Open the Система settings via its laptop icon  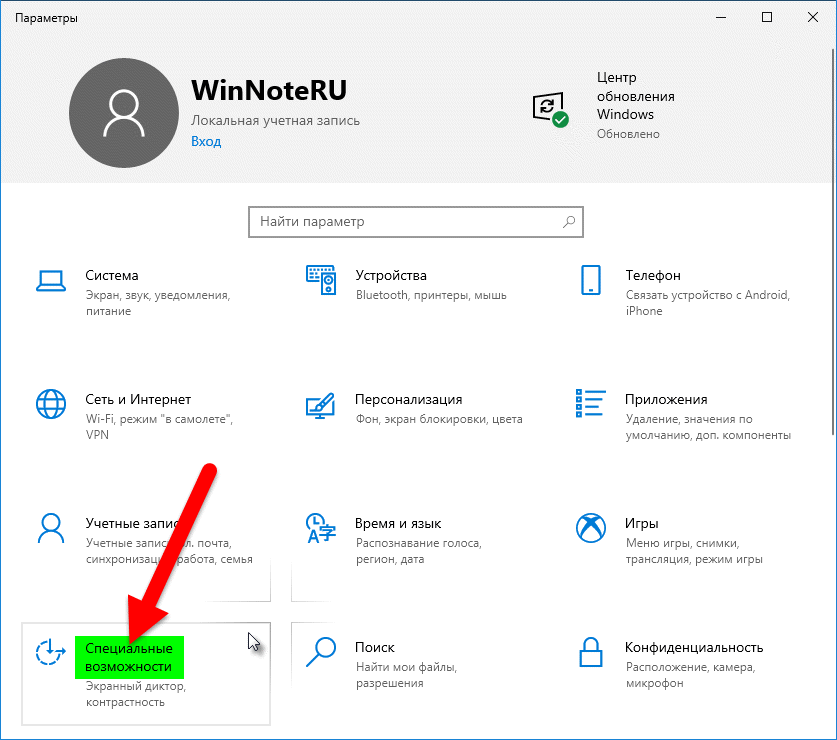(x=50, y=280)
